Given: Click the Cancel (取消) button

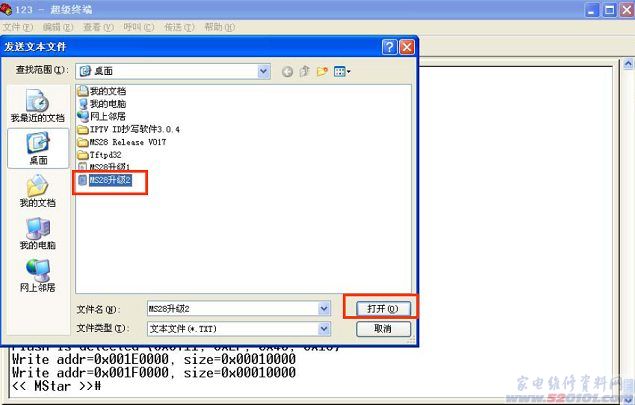Looking at the screenshot, I should (x=381, y=328).
